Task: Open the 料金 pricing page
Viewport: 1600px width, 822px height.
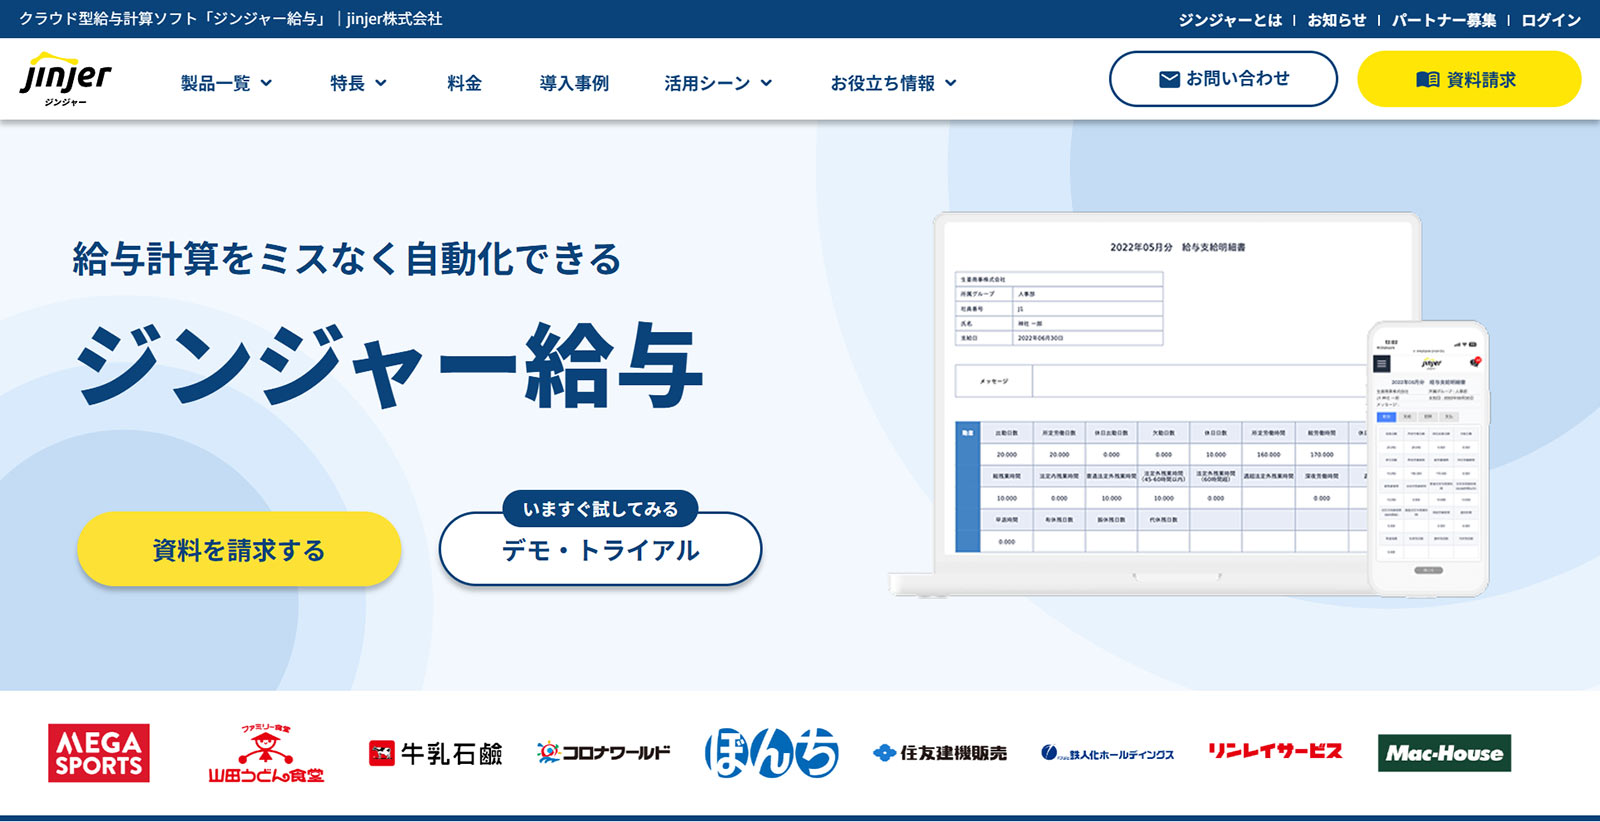Action: click(464, 83)
